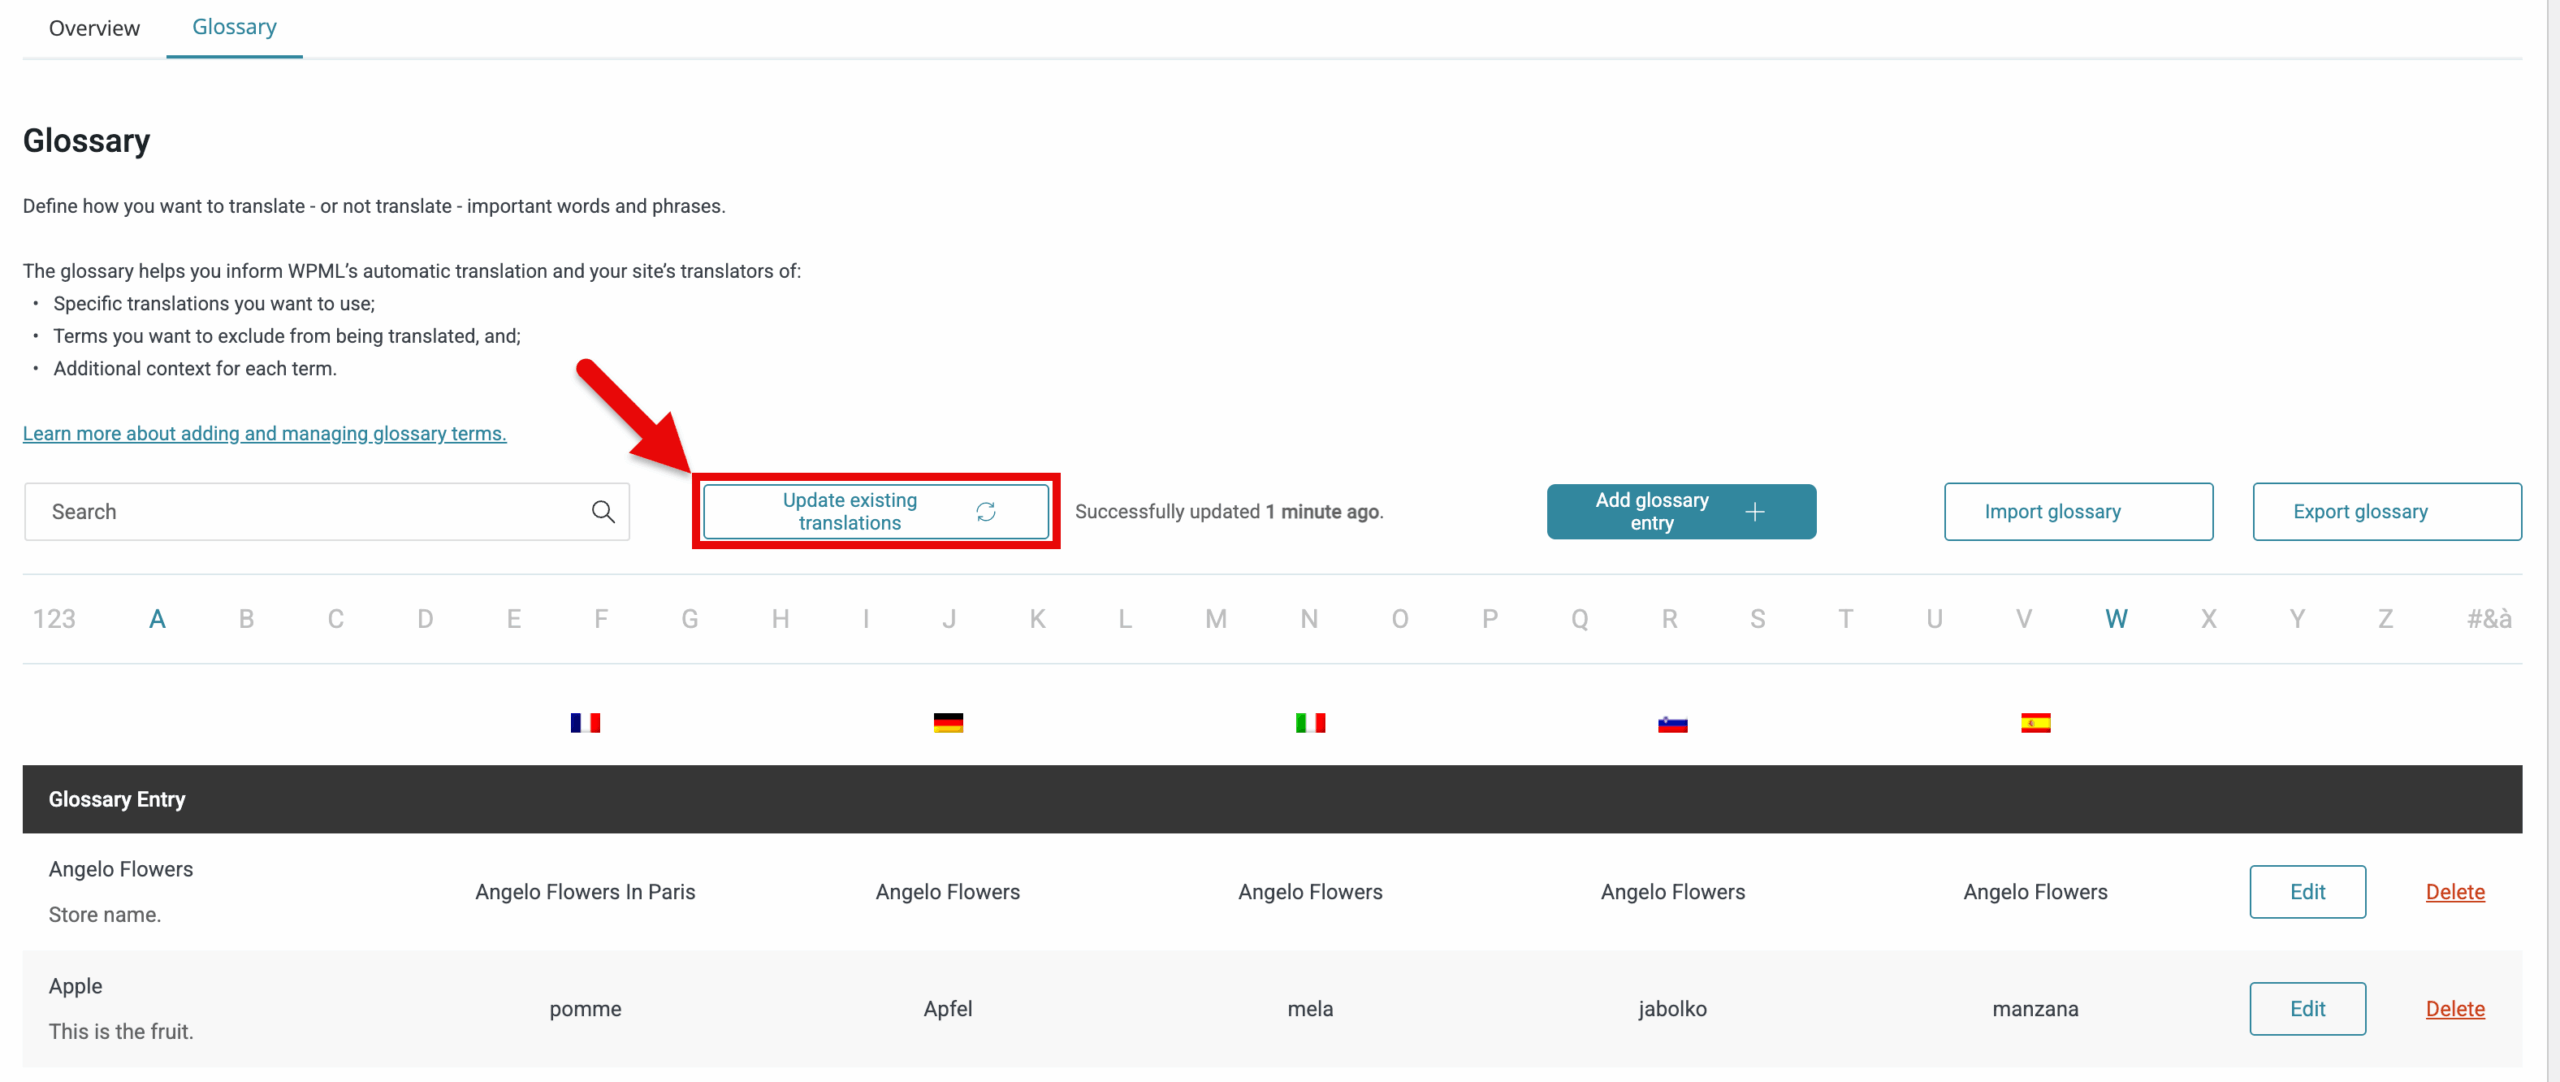Click the 'This is the fruit.' description
The image size is (2560, 1082).
tap(121, 1032)
